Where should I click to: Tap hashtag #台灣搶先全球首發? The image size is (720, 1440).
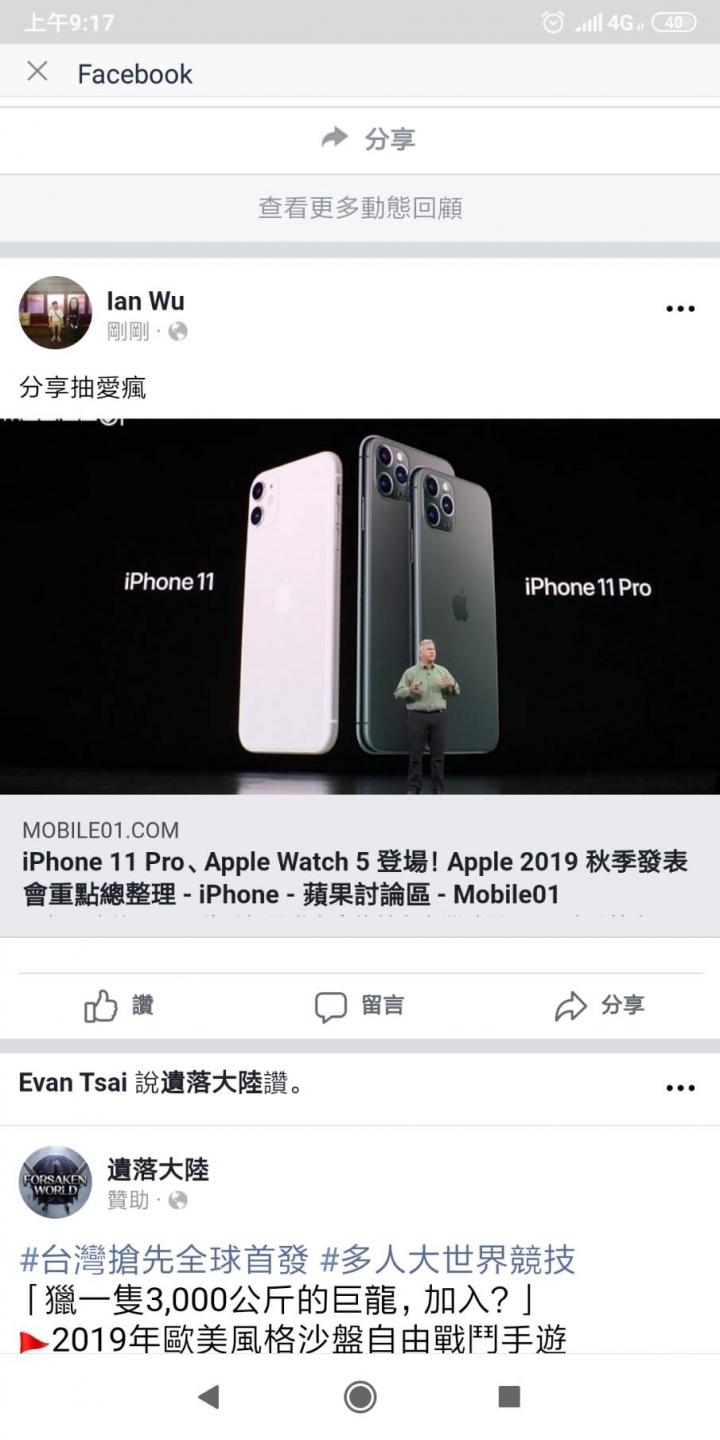pos(165,1260)
